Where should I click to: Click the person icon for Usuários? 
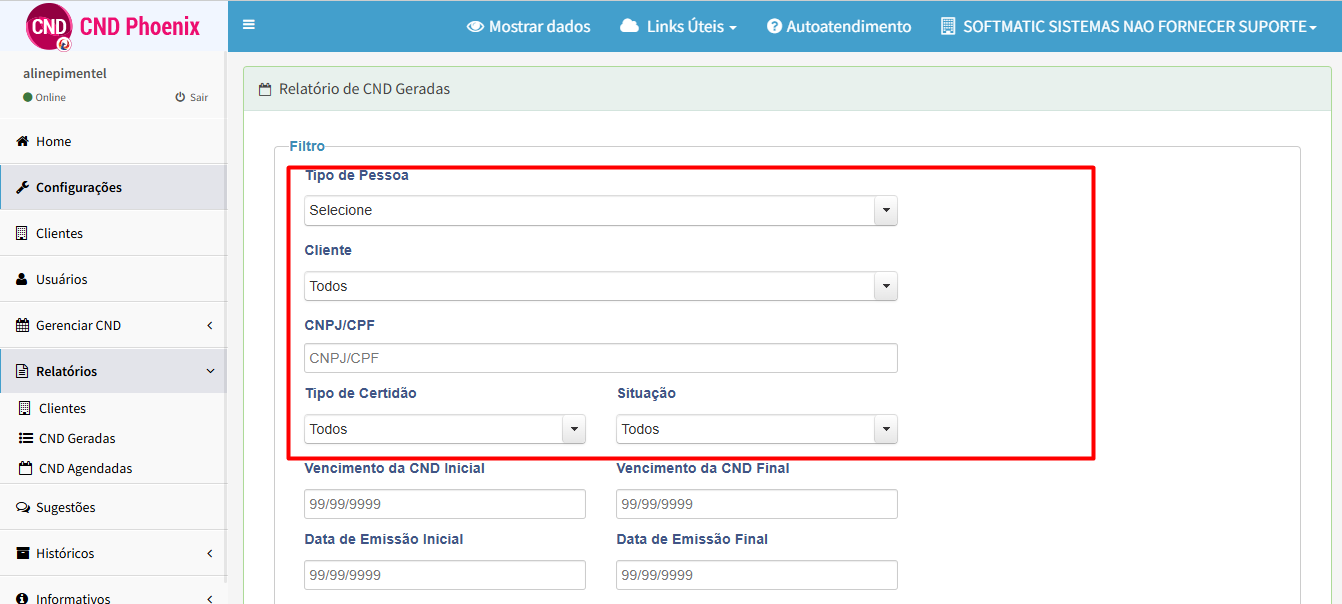click(22, 279)
